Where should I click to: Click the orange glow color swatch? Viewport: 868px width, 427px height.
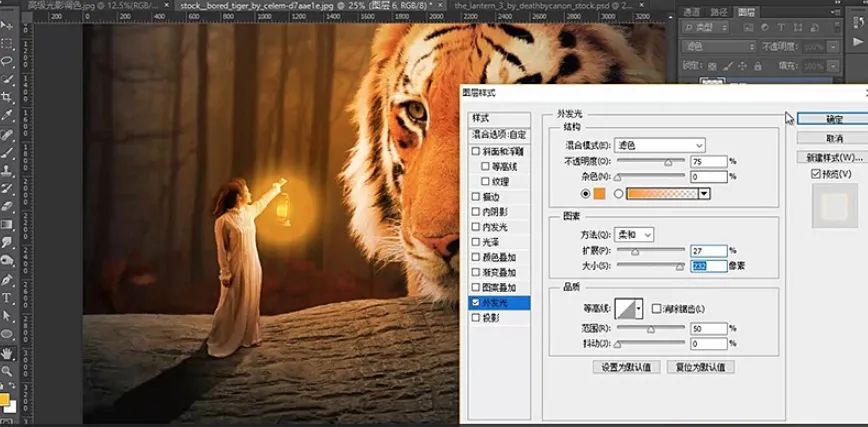tap(600, 194)
